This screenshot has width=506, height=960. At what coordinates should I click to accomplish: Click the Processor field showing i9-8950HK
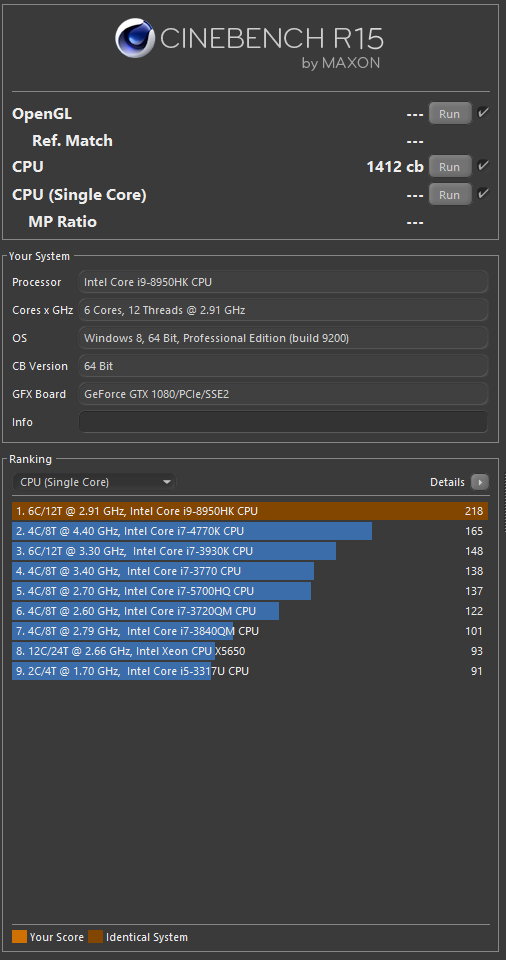coord(284,282)
